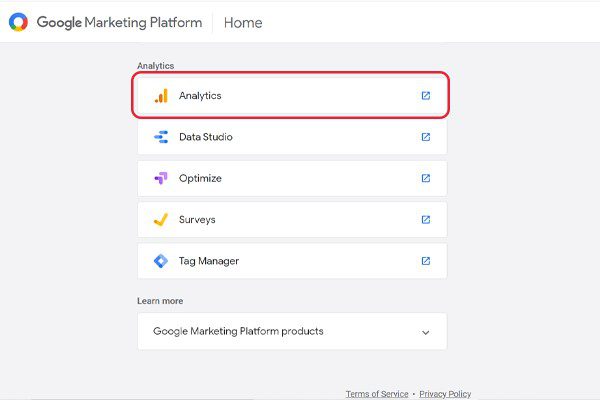This screenshot has height=400, width=600.
Task: Open Data Studio via its external link icon
Action: (426, 137)
